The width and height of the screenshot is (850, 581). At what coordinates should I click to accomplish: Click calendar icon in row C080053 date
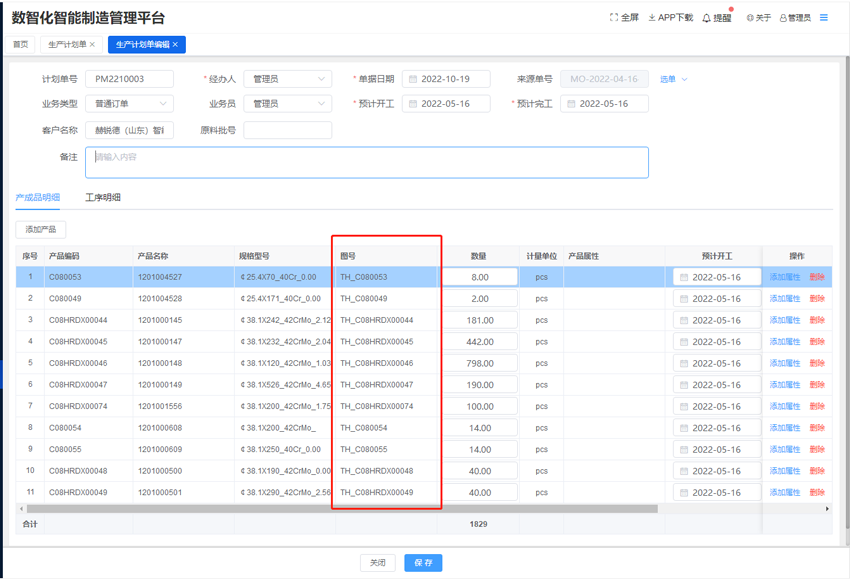point(684,277)
